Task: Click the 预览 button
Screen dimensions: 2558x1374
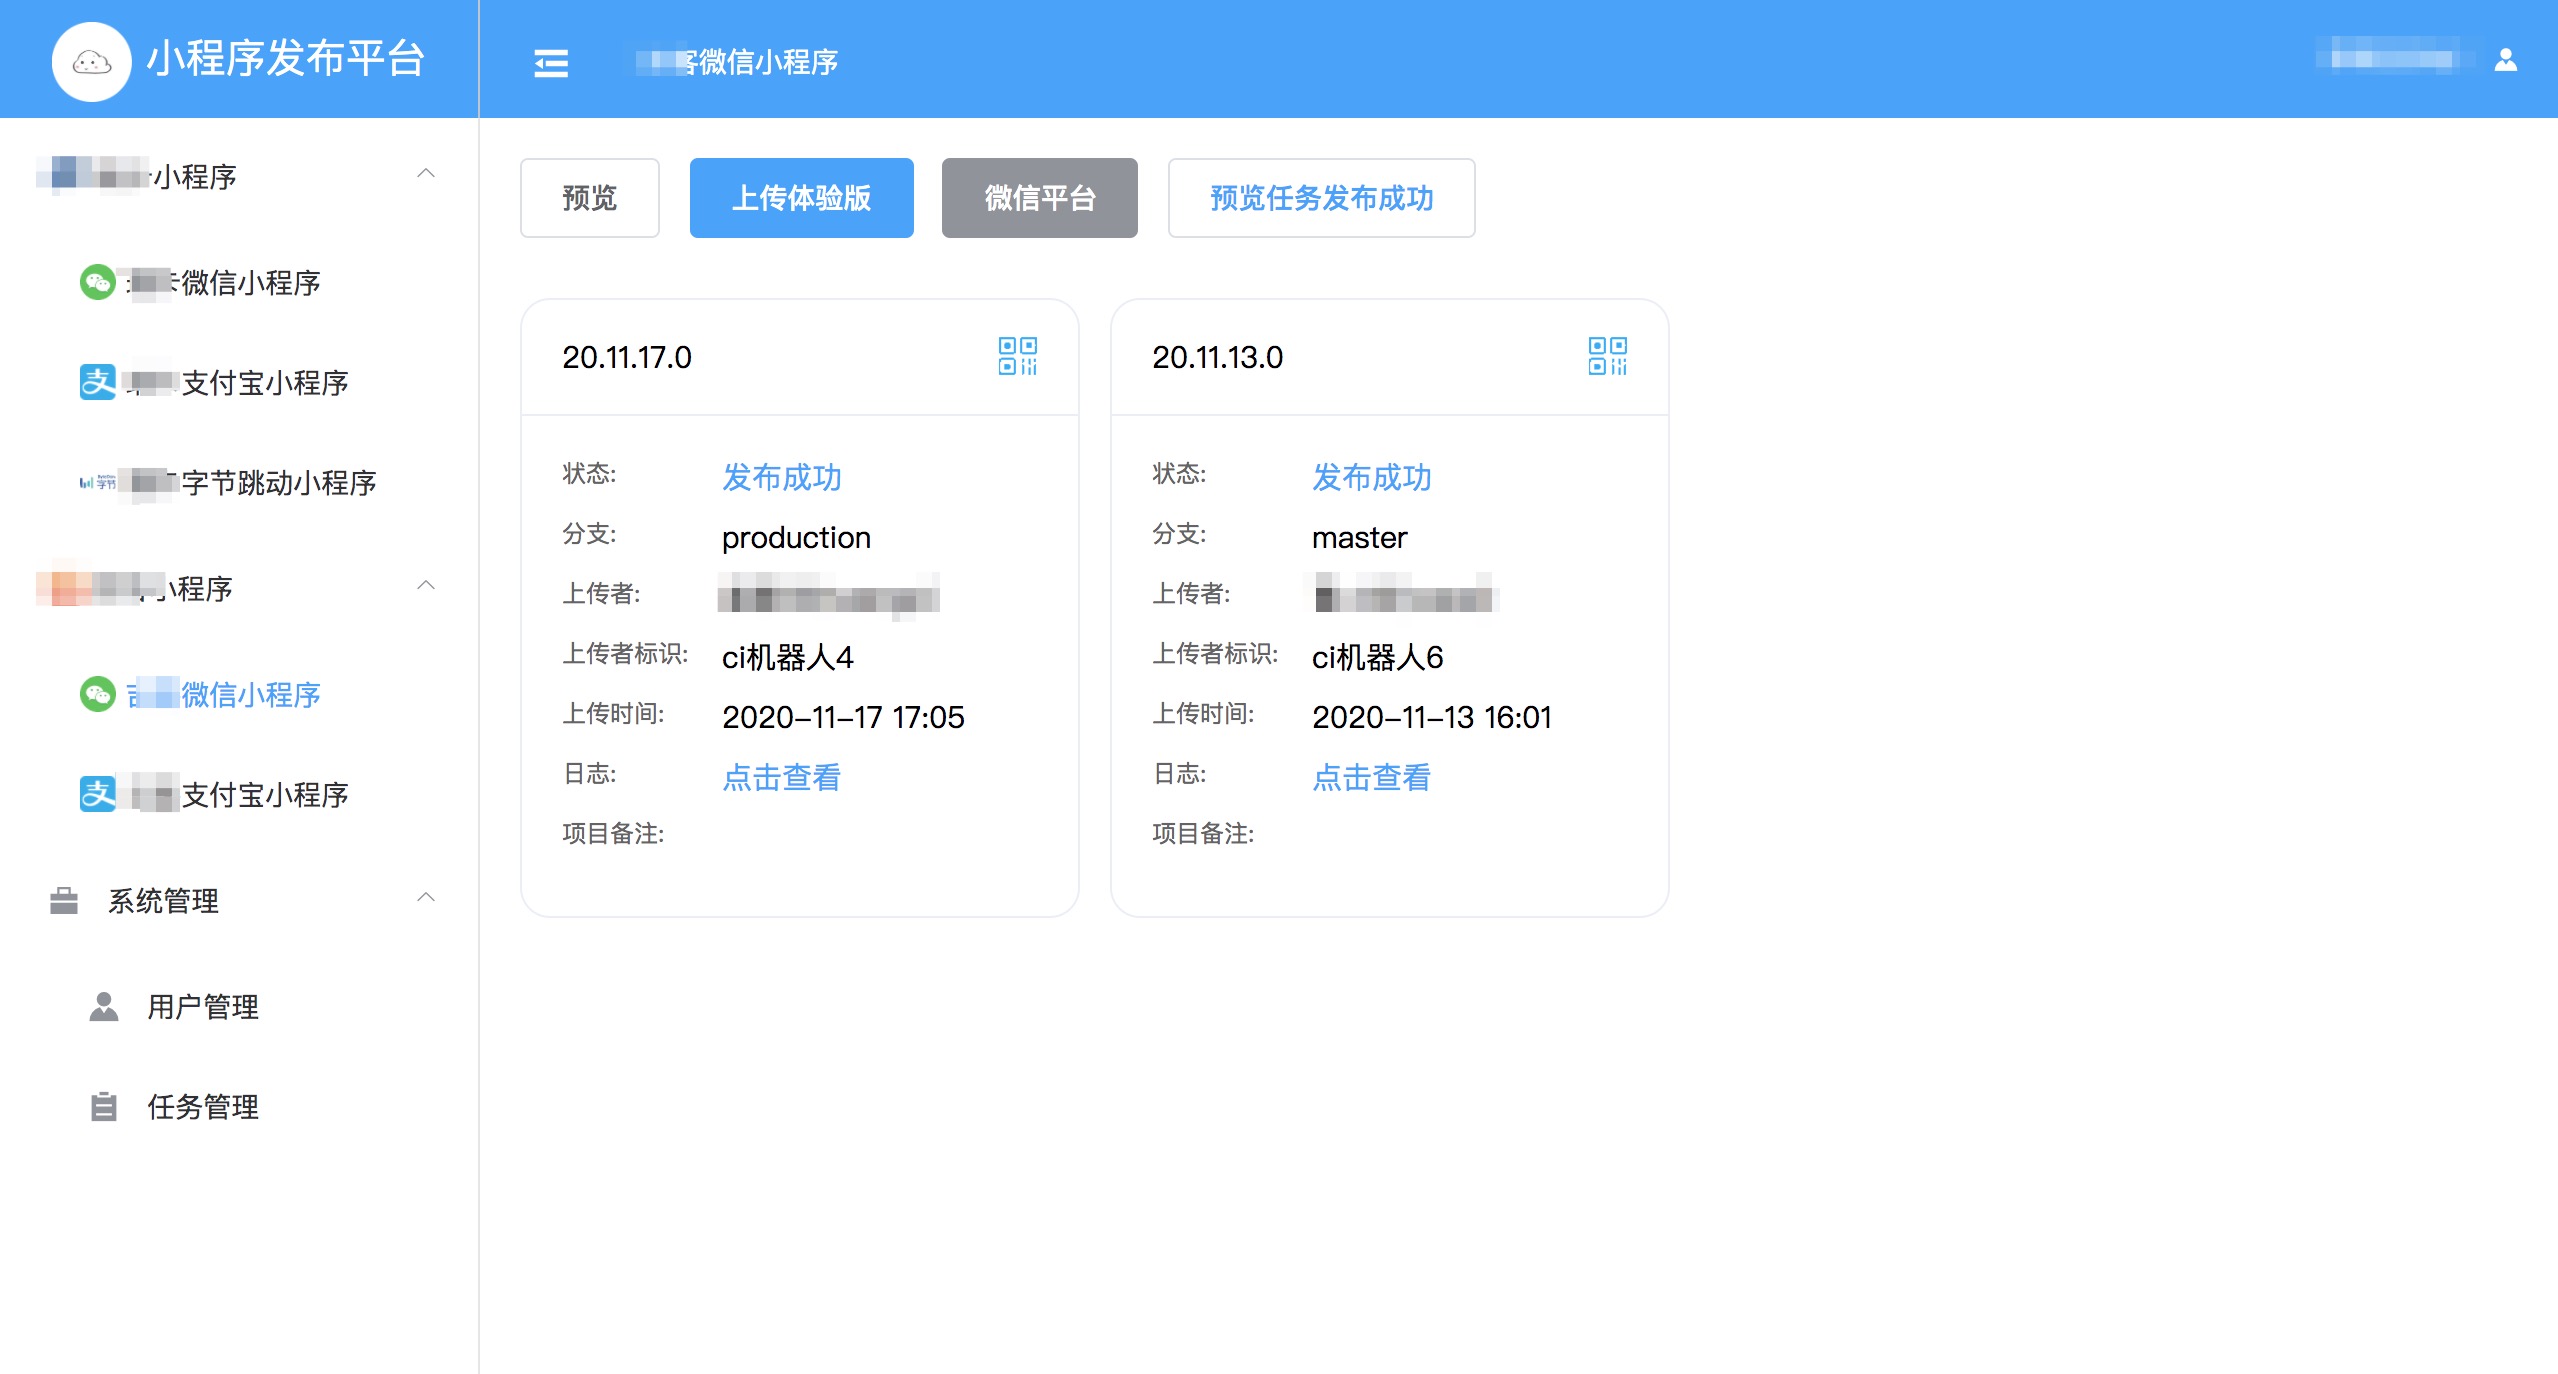Action: pyautogui.click(x=589, y=198)
